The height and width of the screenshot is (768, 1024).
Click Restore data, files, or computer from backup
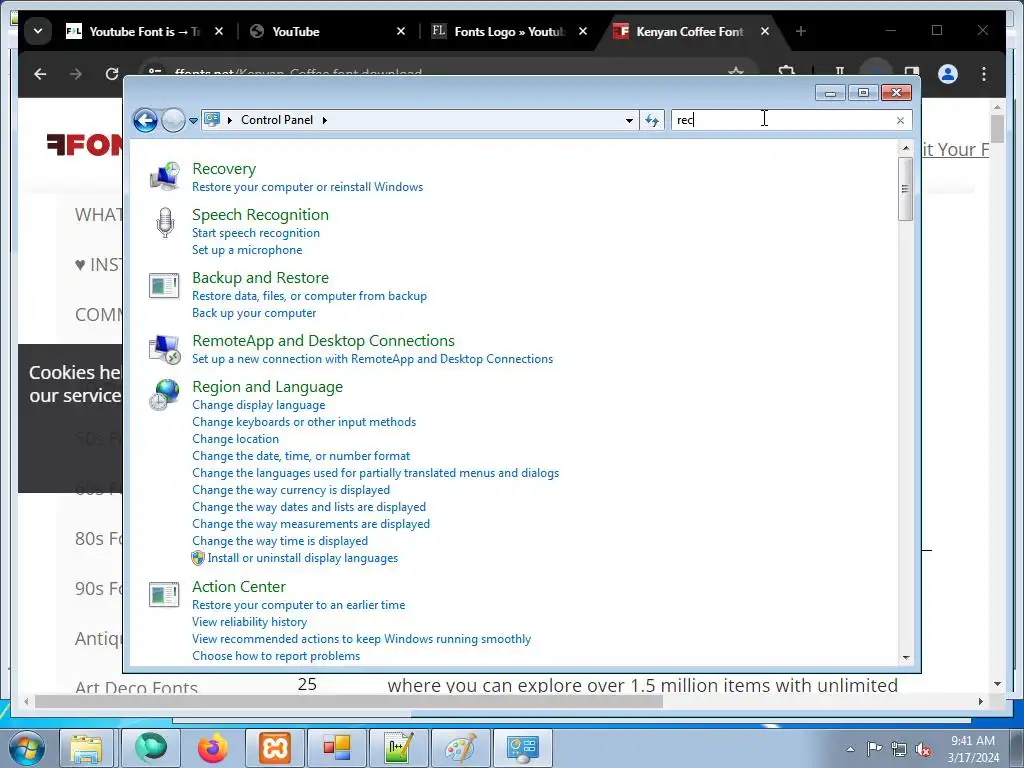tap(310, 296)
